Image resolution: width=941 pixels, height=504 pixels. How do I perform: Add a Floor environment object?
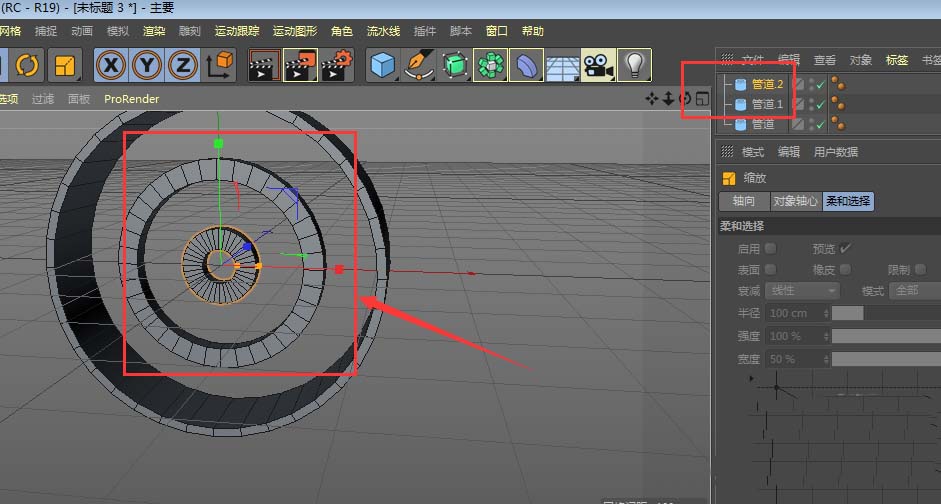click(x=562, y=65)
